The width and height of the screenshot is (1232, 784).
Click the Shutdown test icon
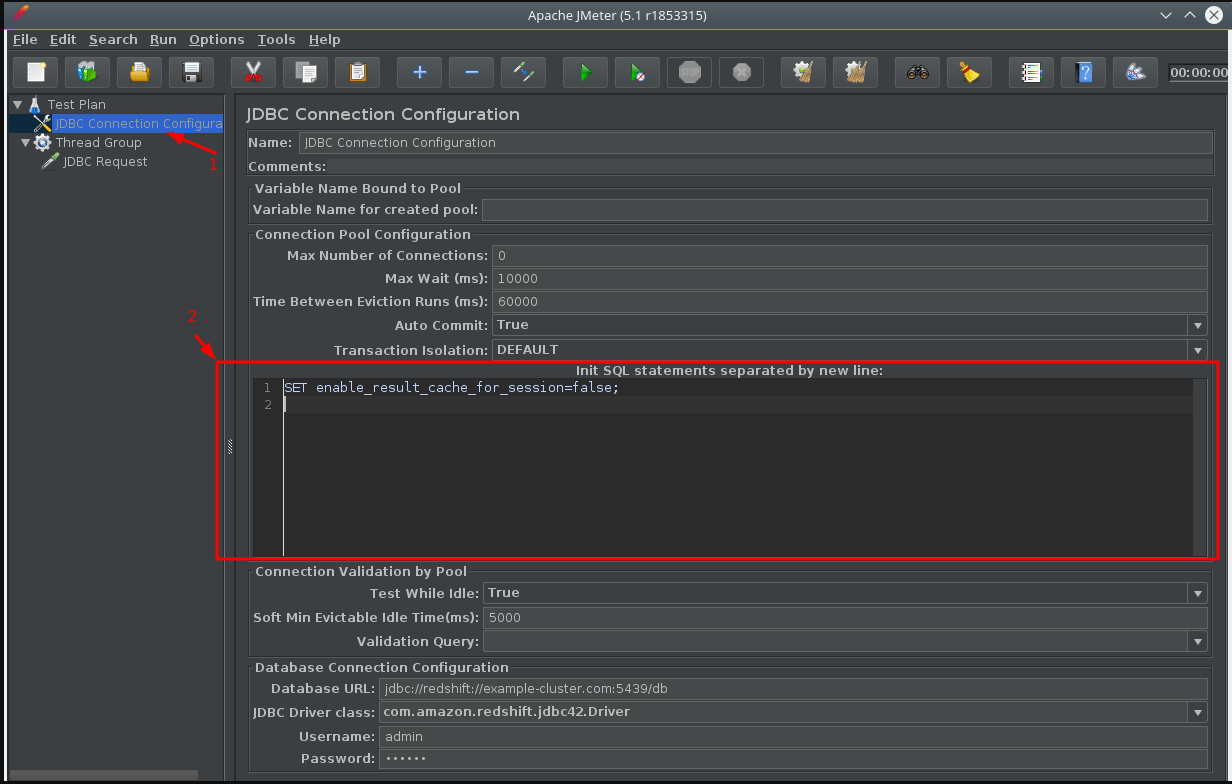coord(741,72)
